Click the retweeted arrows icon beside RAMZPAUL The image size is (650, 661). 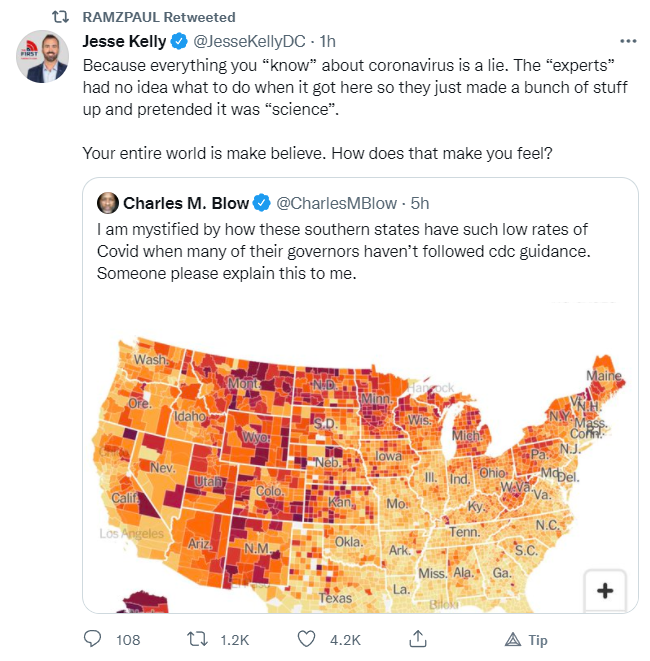point(60,17)
